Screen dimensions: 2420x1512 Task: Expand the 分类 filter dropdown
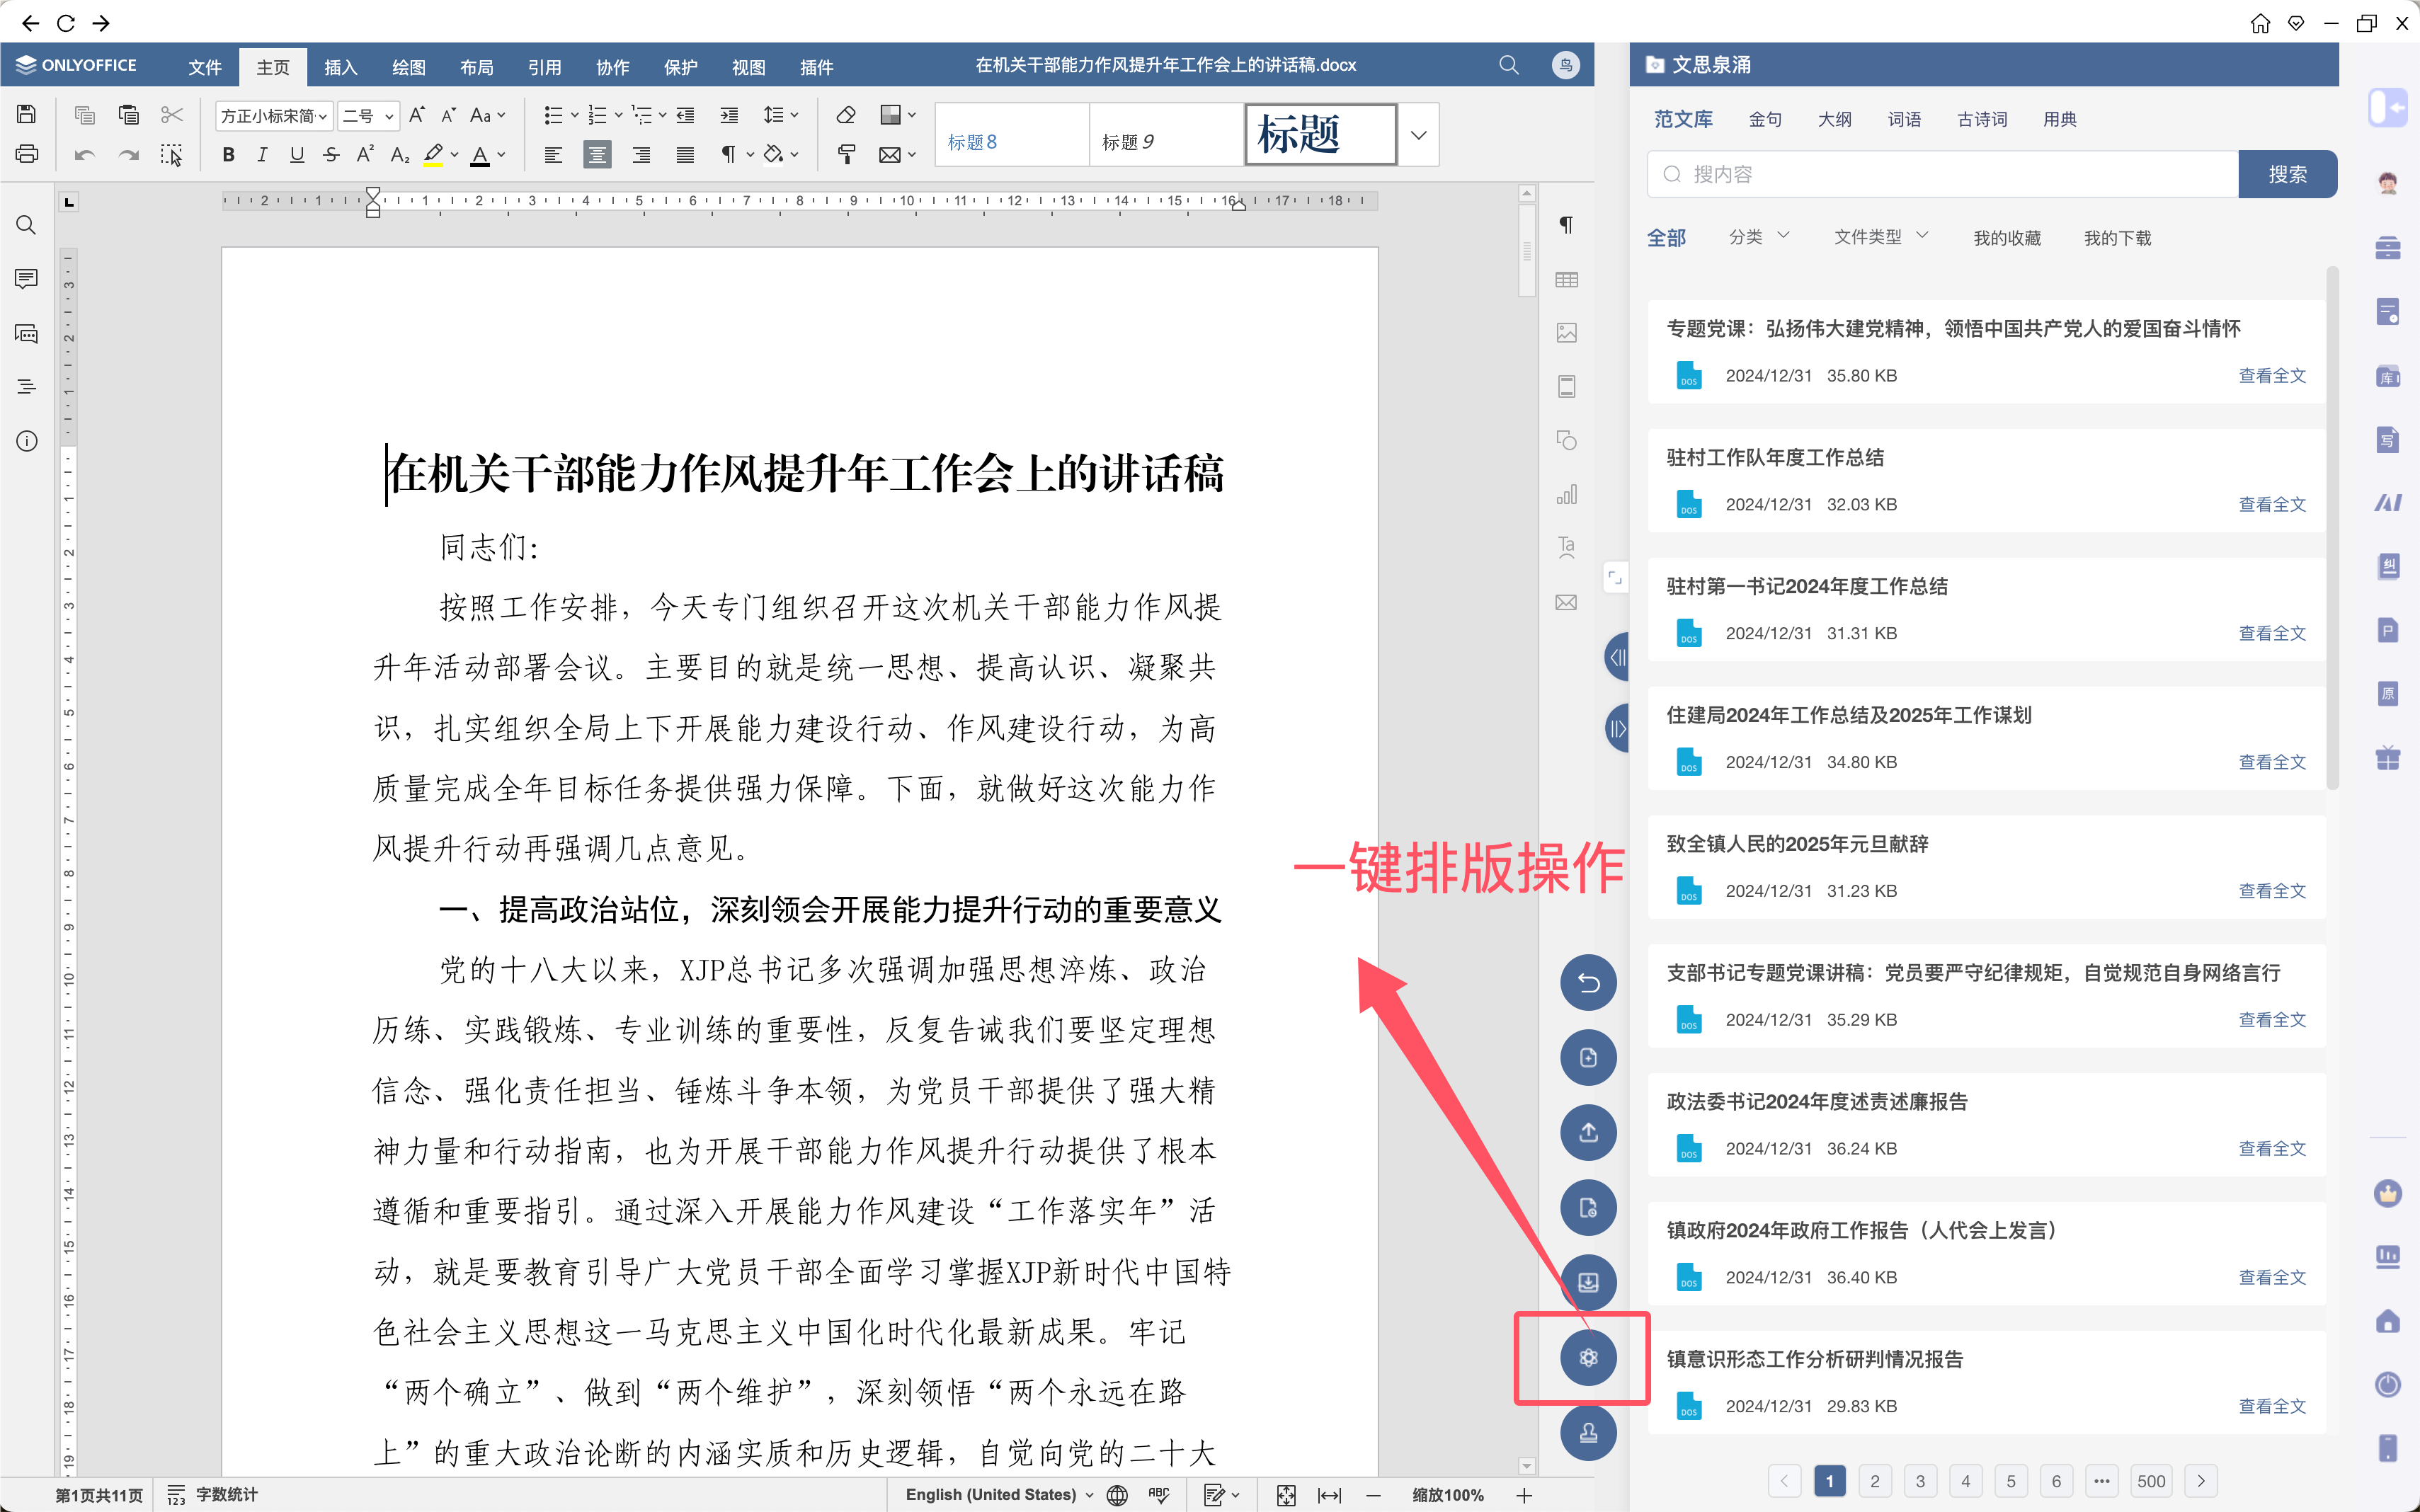click(x=1759, y=237)
